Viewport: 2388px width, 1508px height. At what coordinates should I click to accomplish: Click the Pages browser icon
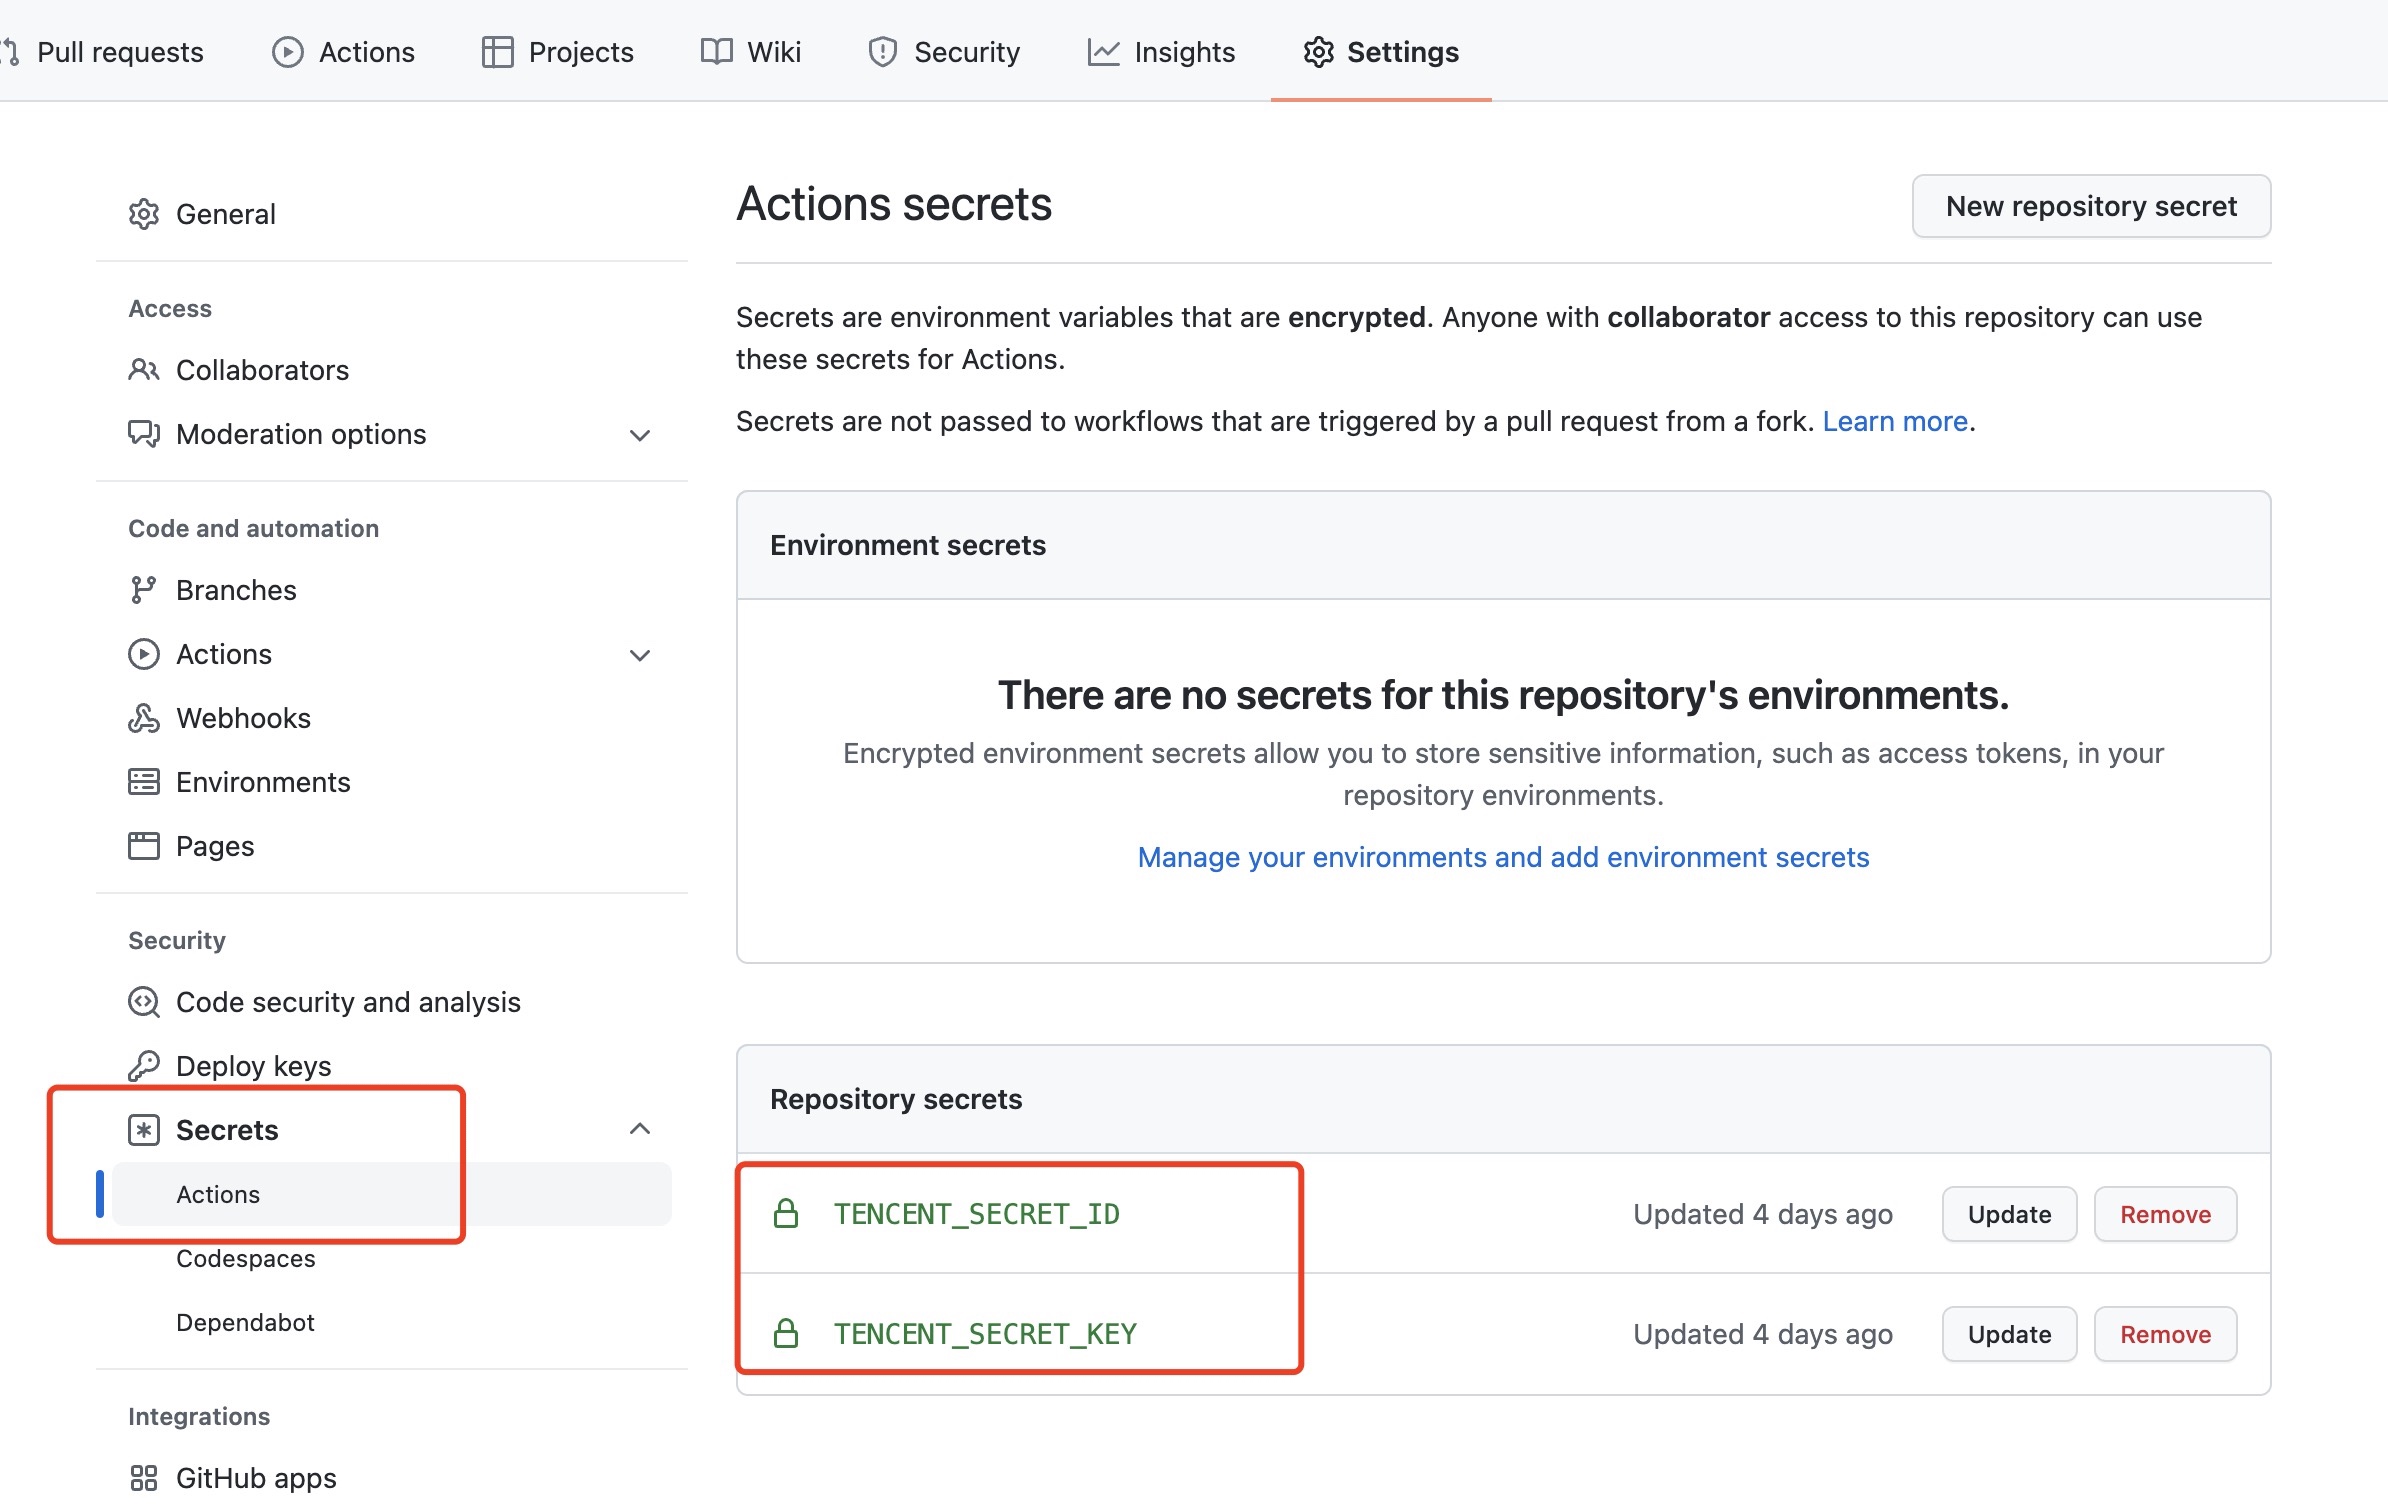tap(144, 846)
